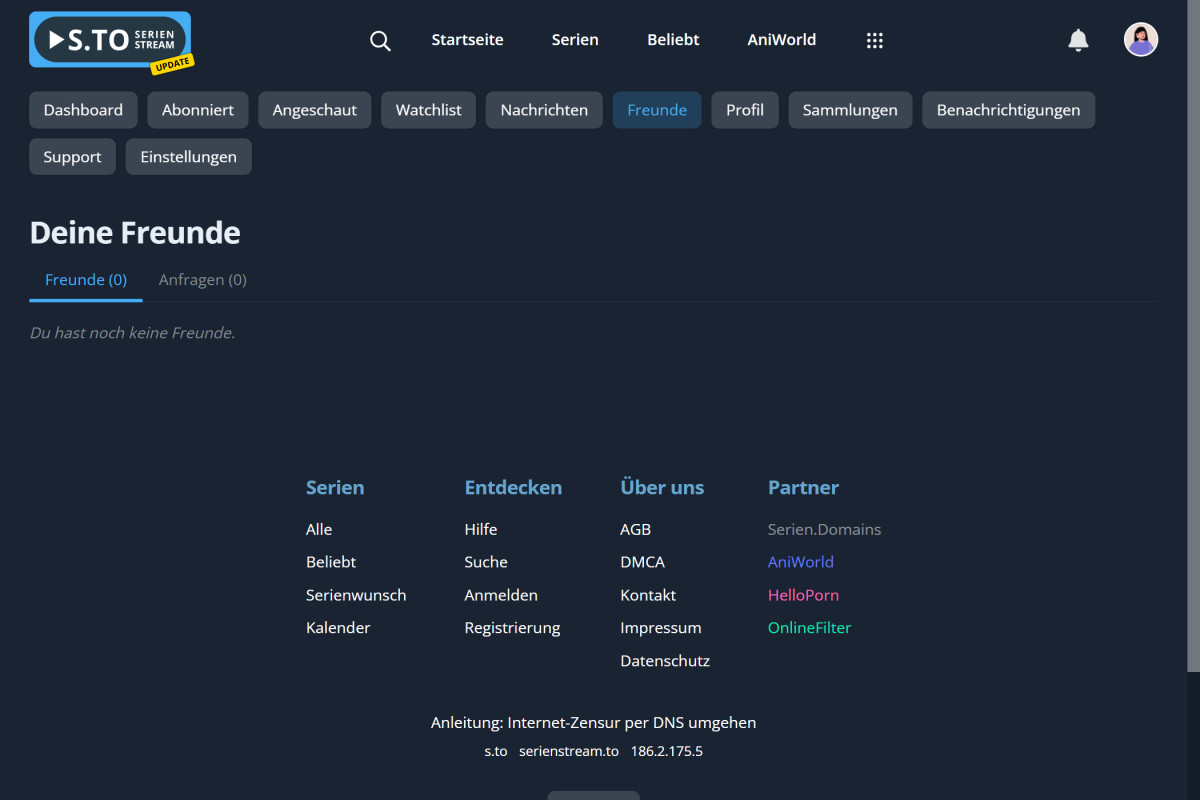Switch to the Anfragen (0) tab
This screenshot has width=1200, height=800.
click(x=202, y=280)
